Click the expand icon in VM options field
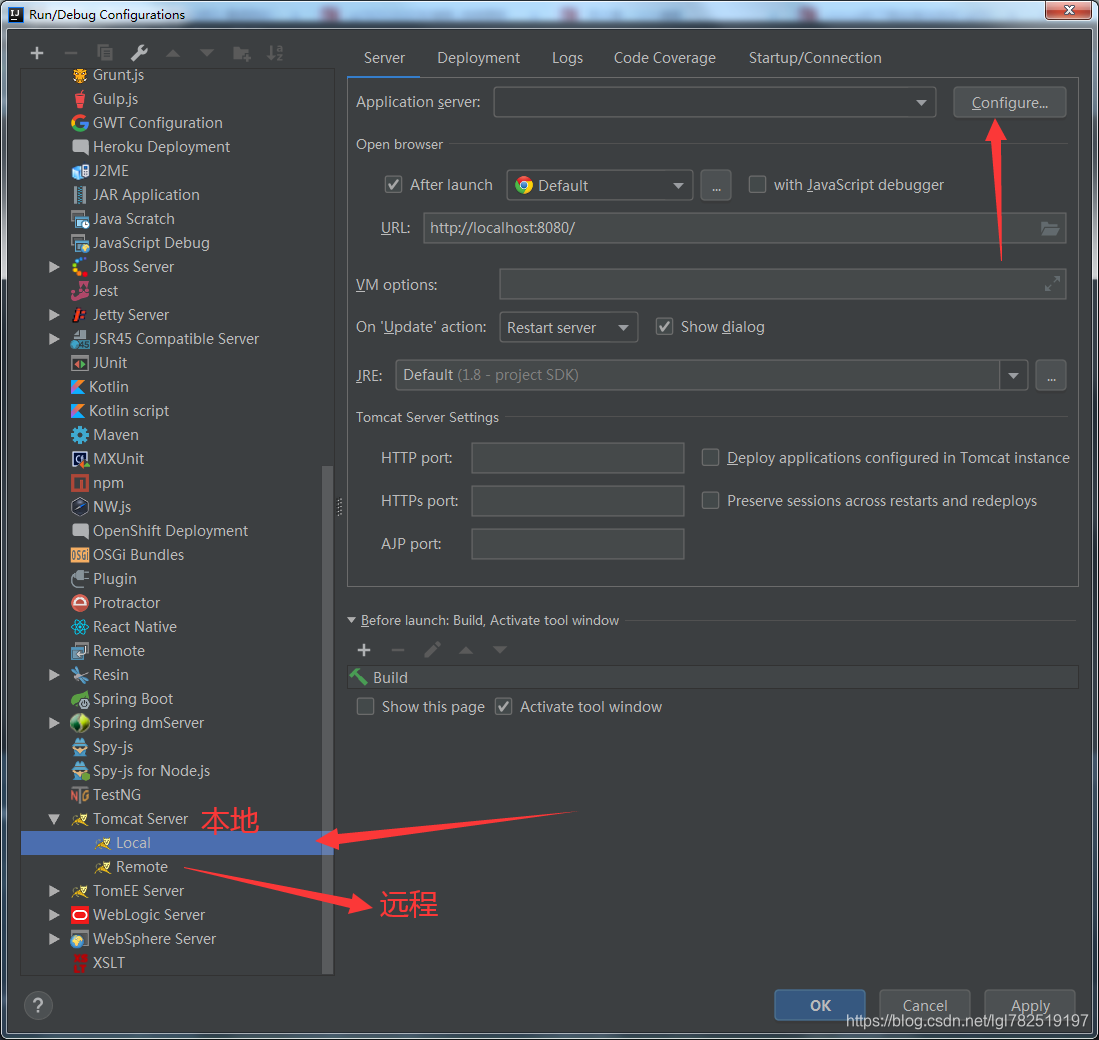Screen dimensions: 1099x1040 click(x=1052, y=284)
